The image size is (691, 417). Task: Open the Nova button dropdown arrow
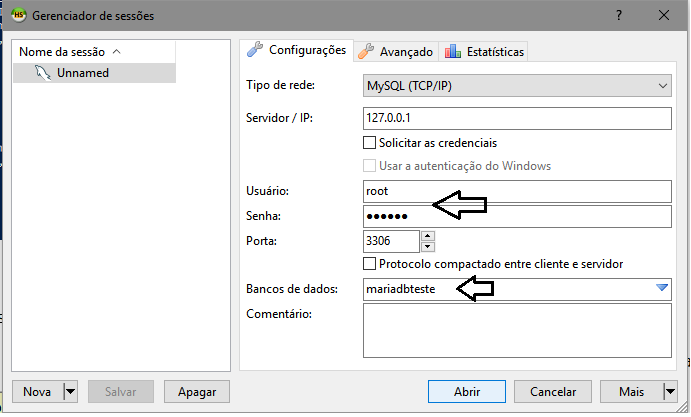(x=70, y=392)
